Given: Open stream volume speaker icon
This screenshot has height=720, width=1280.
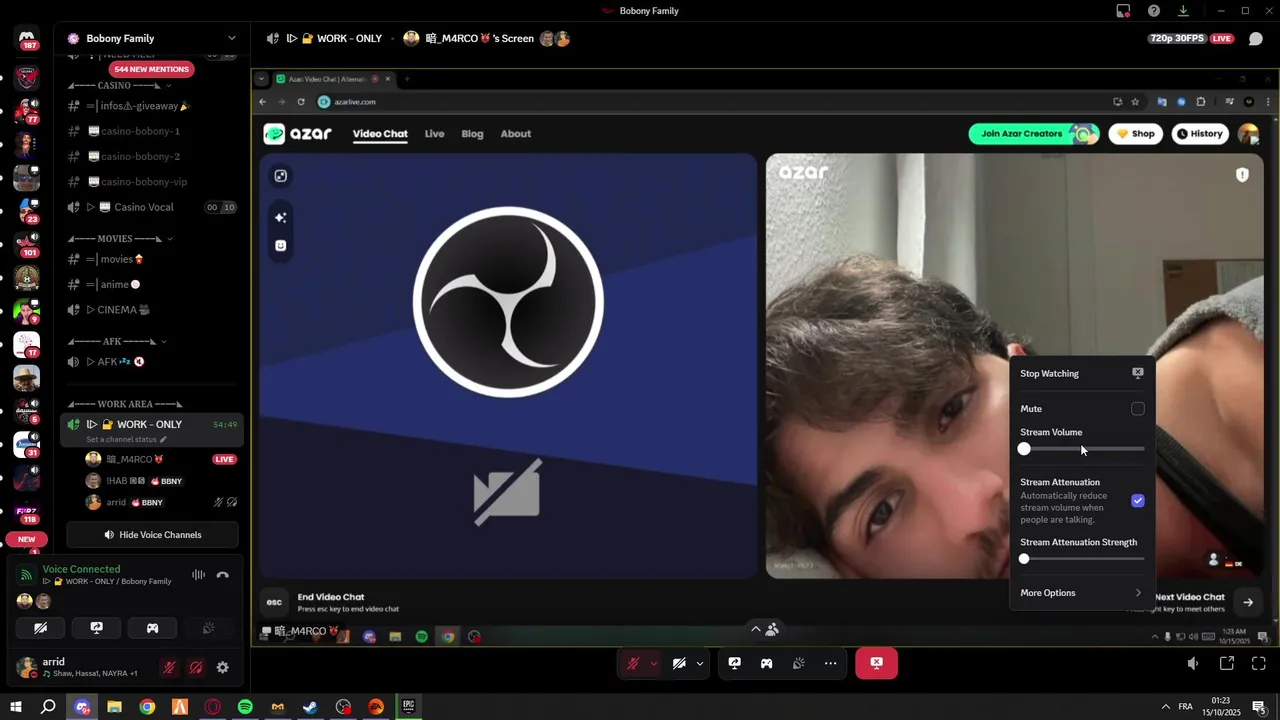Looking at the screenshot, I should (1193, 663).
